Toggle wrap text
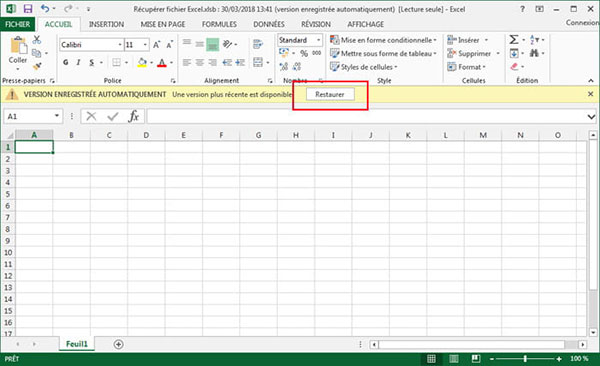The height and width of the screenshot is (366, 600). point(258,44)
